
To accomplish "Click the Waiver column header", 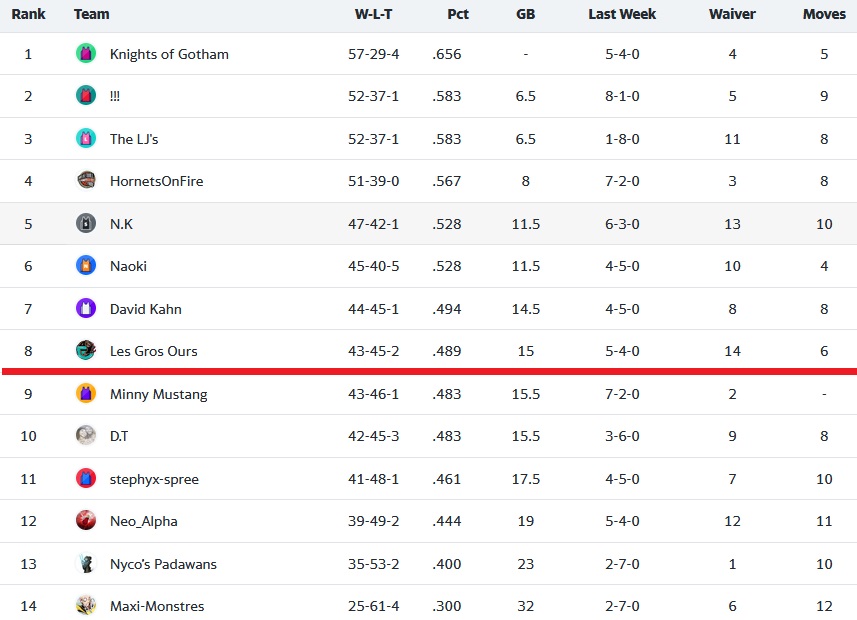I will (732, 14).
